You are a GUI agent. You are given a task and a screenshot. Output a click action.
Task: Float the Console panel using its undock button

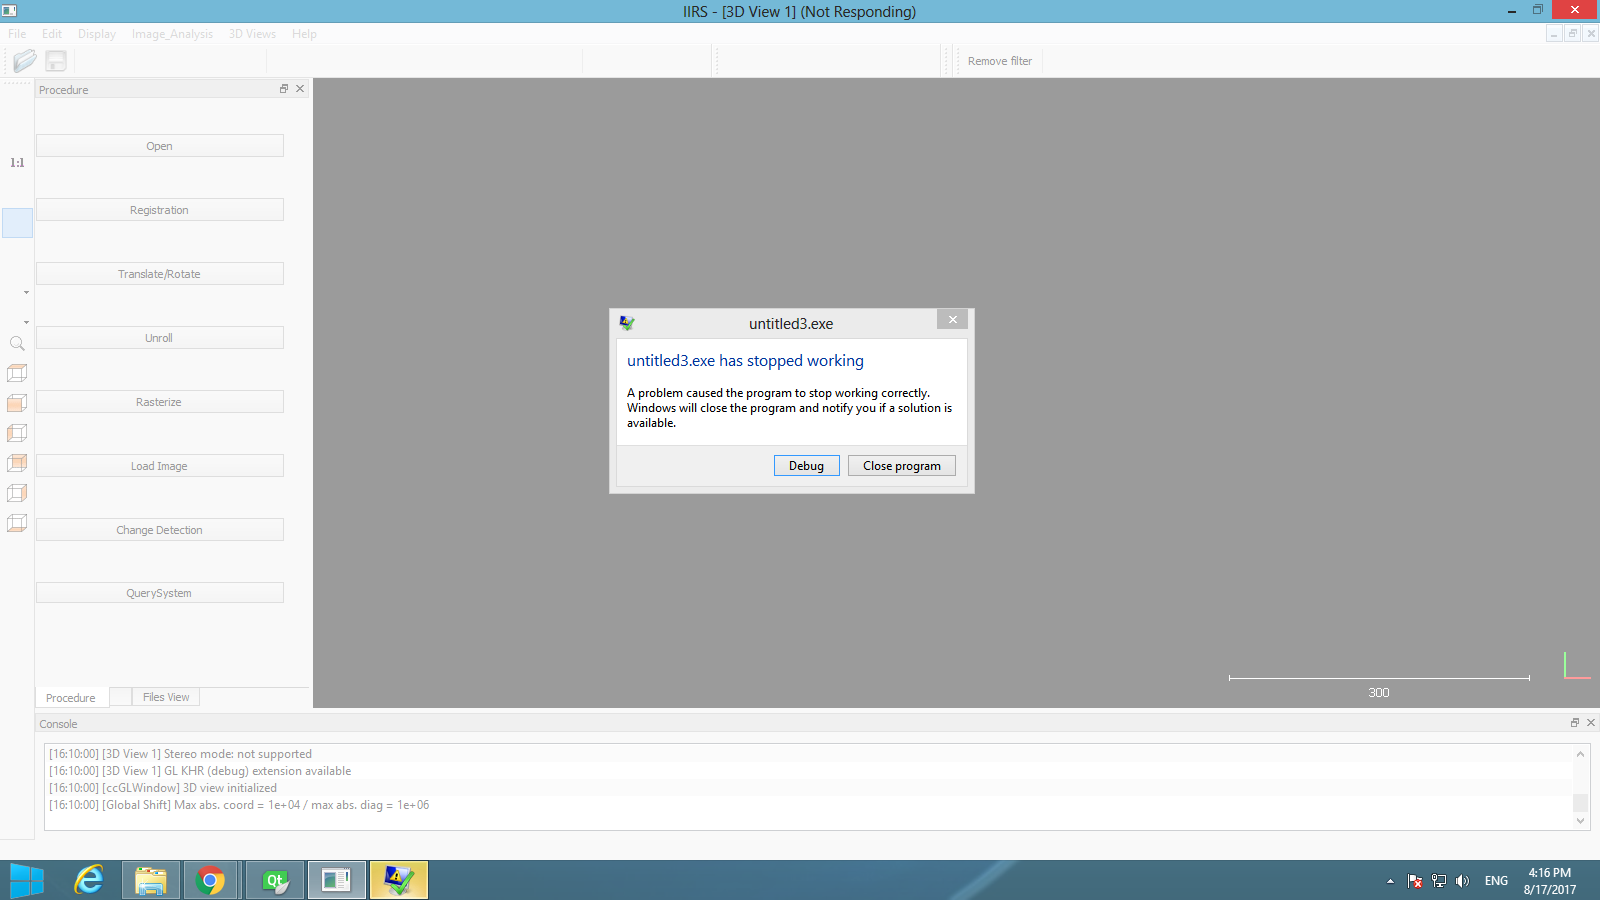[x=1575, y=723]
